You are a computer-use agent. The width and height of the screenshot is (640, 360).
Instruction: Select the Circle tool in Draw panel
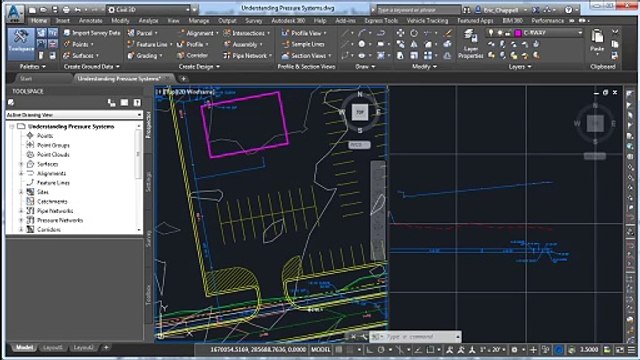pos(362,44)
